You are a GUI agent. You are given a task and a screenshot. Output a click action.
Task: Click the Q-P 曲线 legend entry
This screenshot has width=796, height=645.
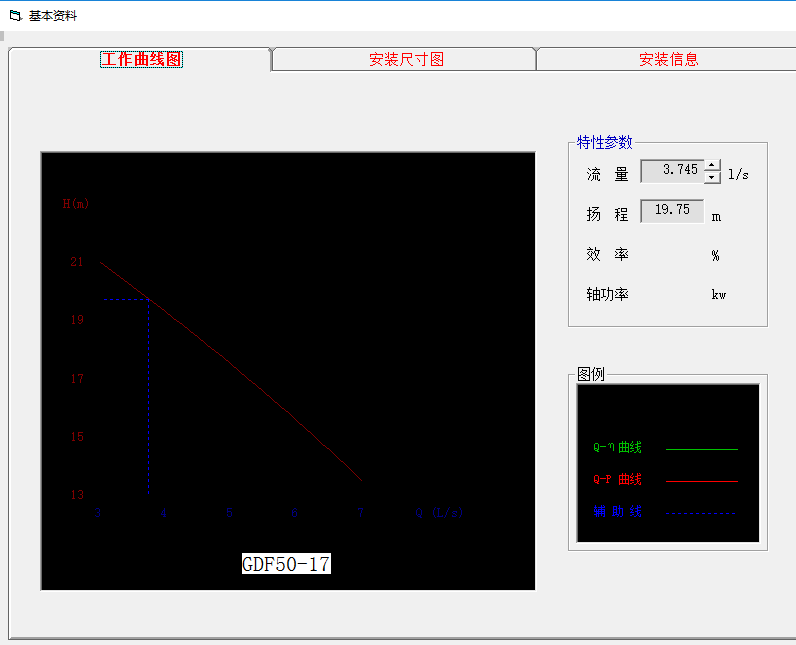point(617,479)
